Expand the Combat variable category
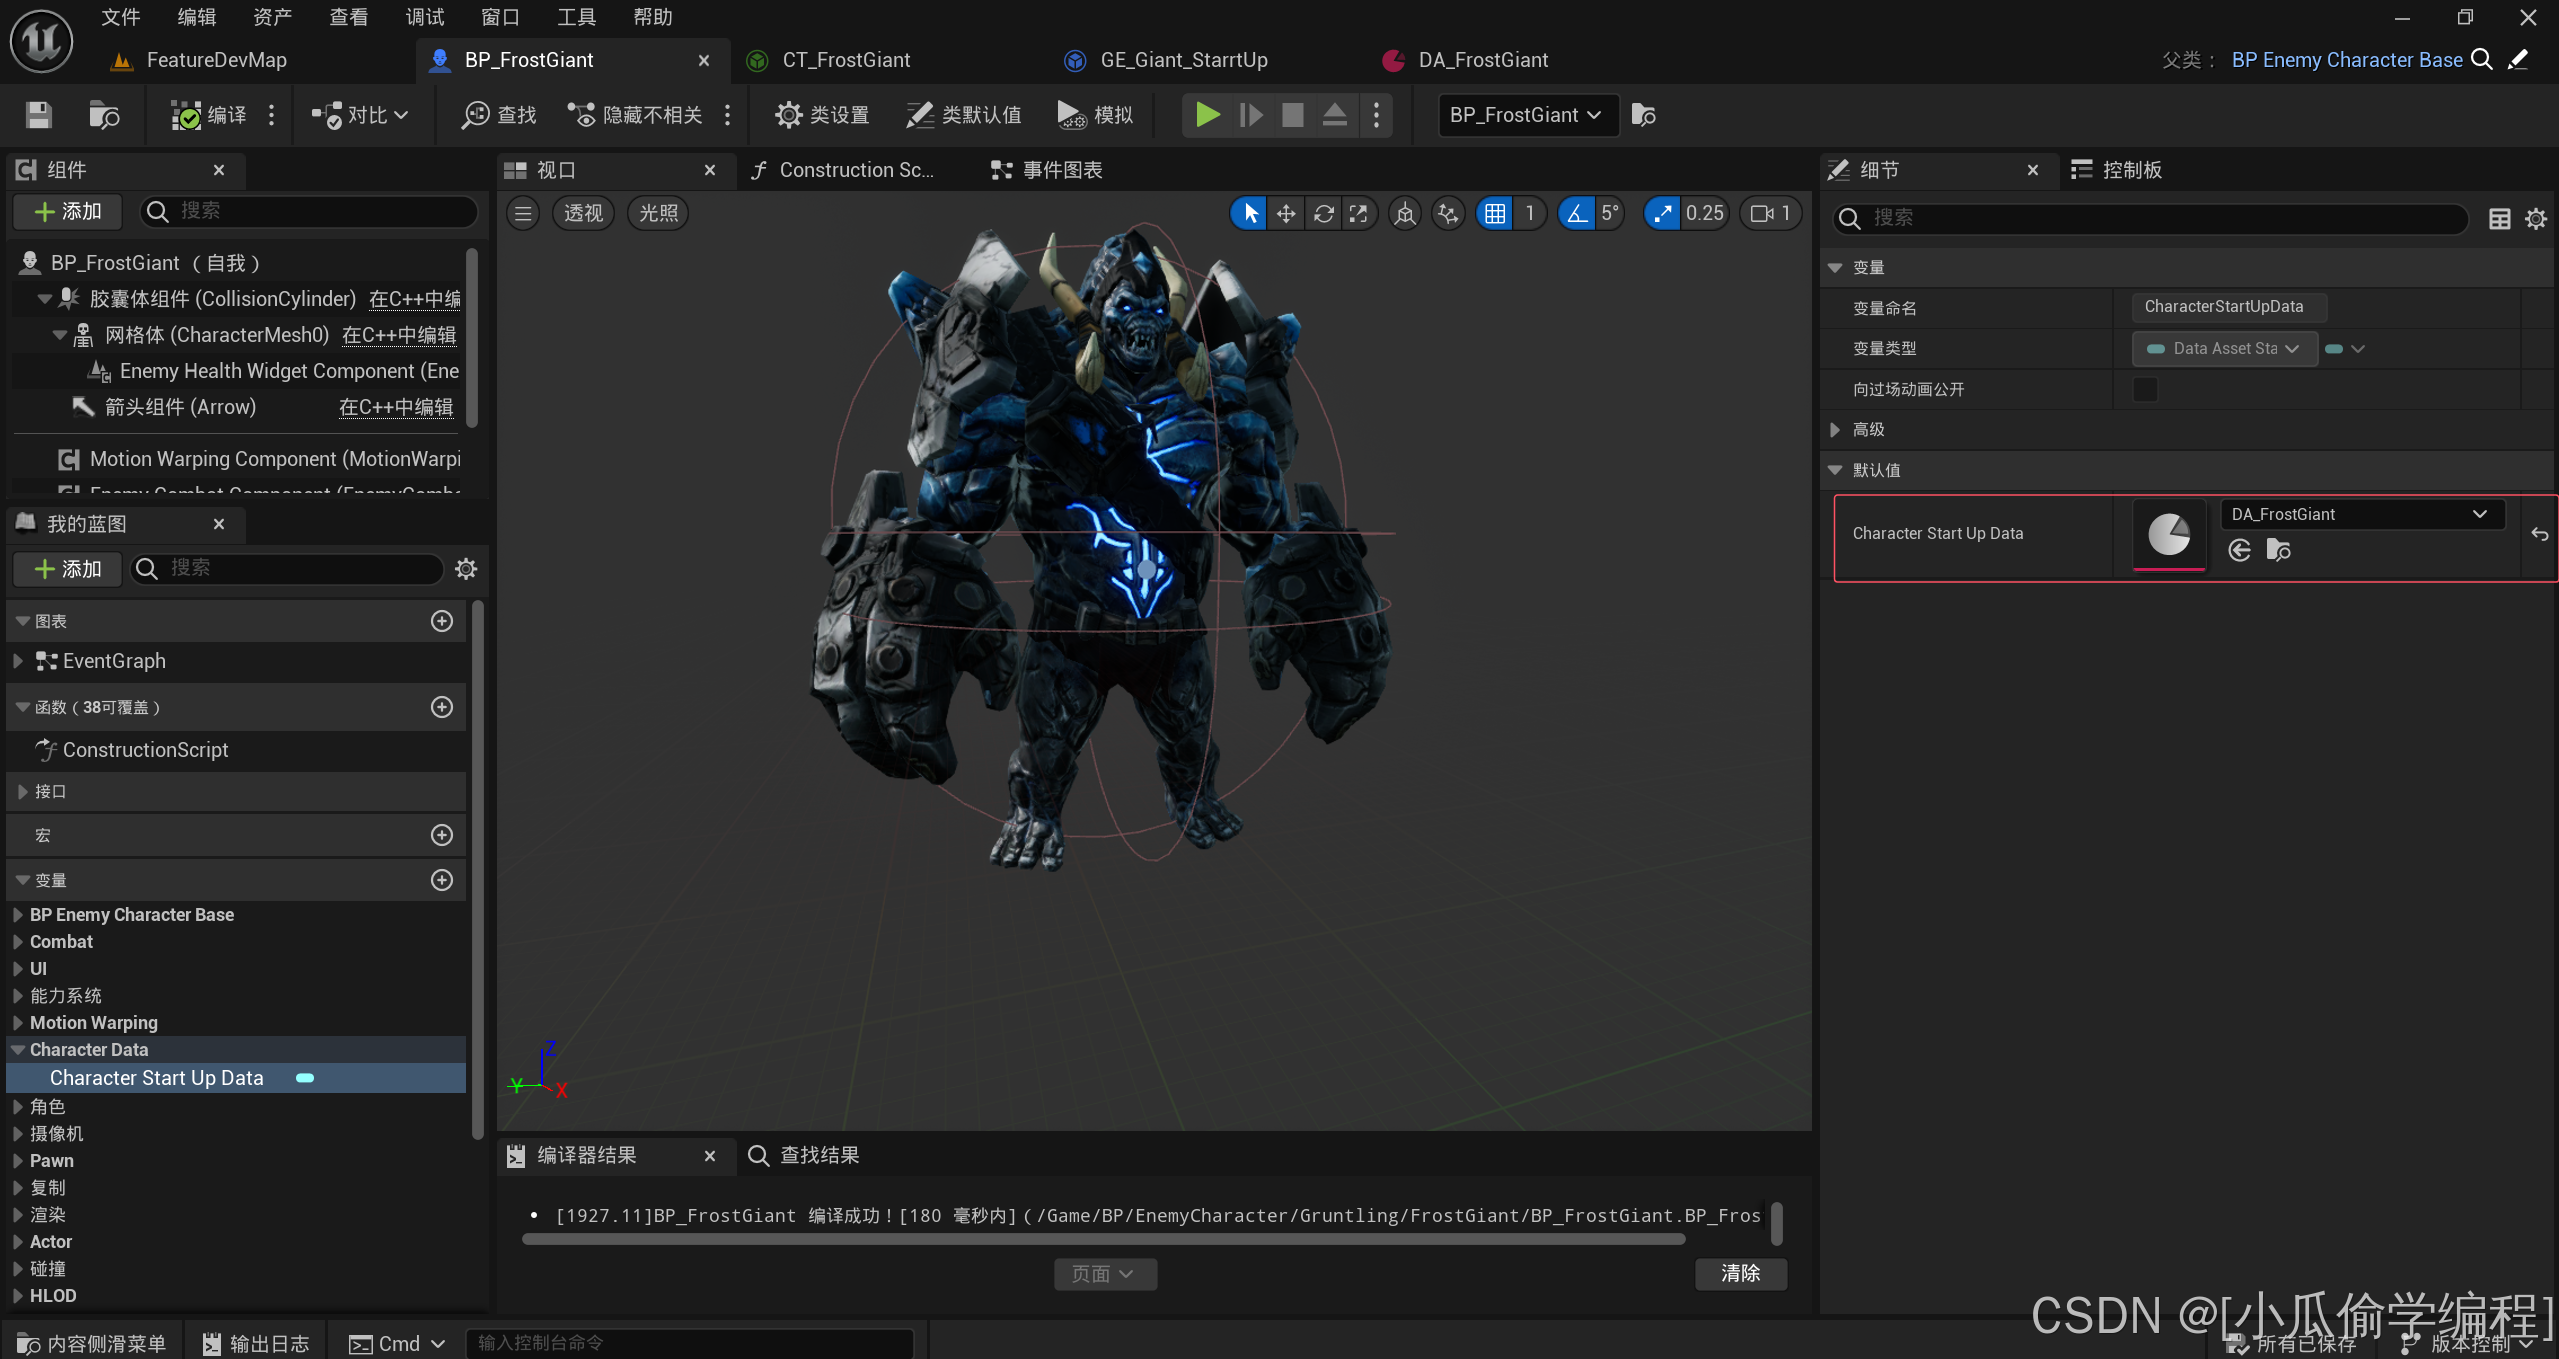The width and height of the screenshot is (2559, 1359). tap(18, 942)
